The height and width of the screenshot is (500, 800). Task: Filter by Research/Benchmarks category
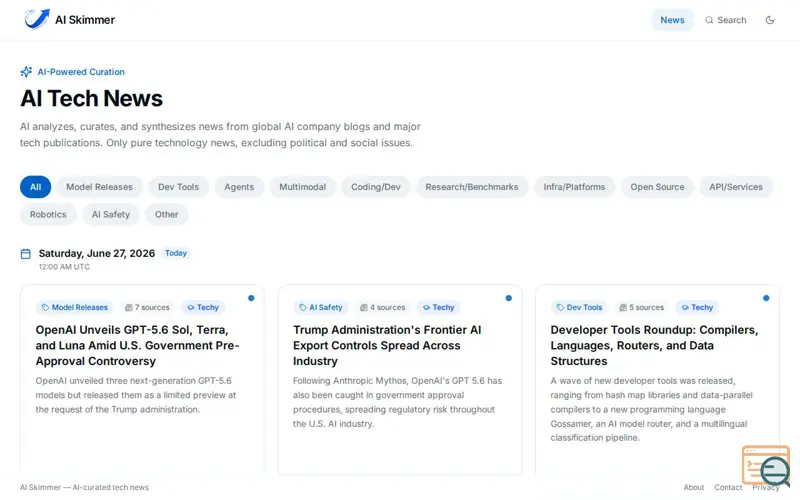[472, 187]
